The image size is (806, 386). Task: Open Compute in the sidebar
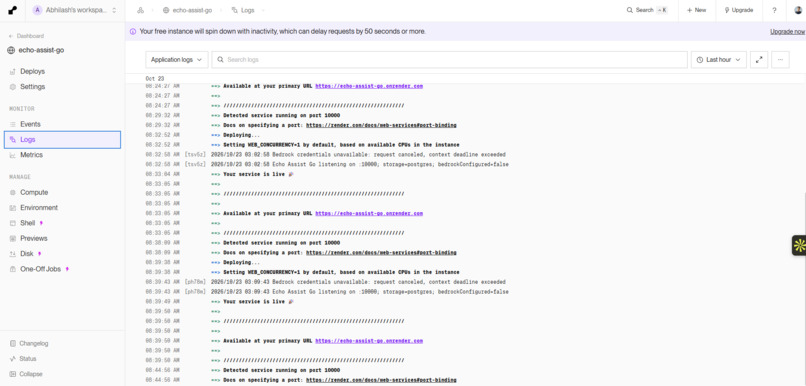34,193
